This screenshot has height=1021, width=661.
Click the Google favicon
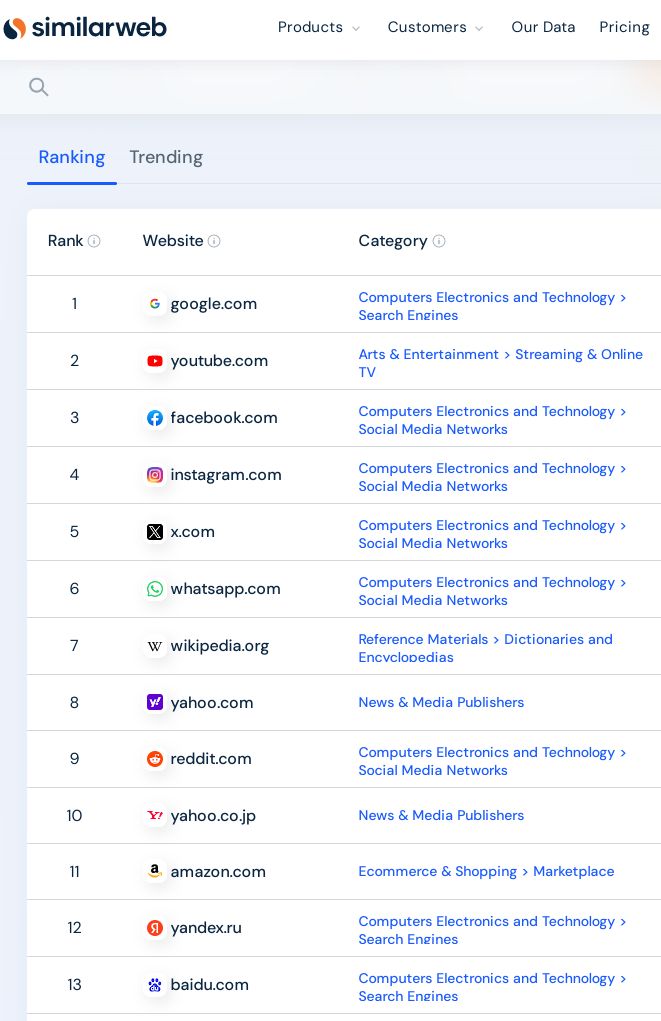[154, 303]
